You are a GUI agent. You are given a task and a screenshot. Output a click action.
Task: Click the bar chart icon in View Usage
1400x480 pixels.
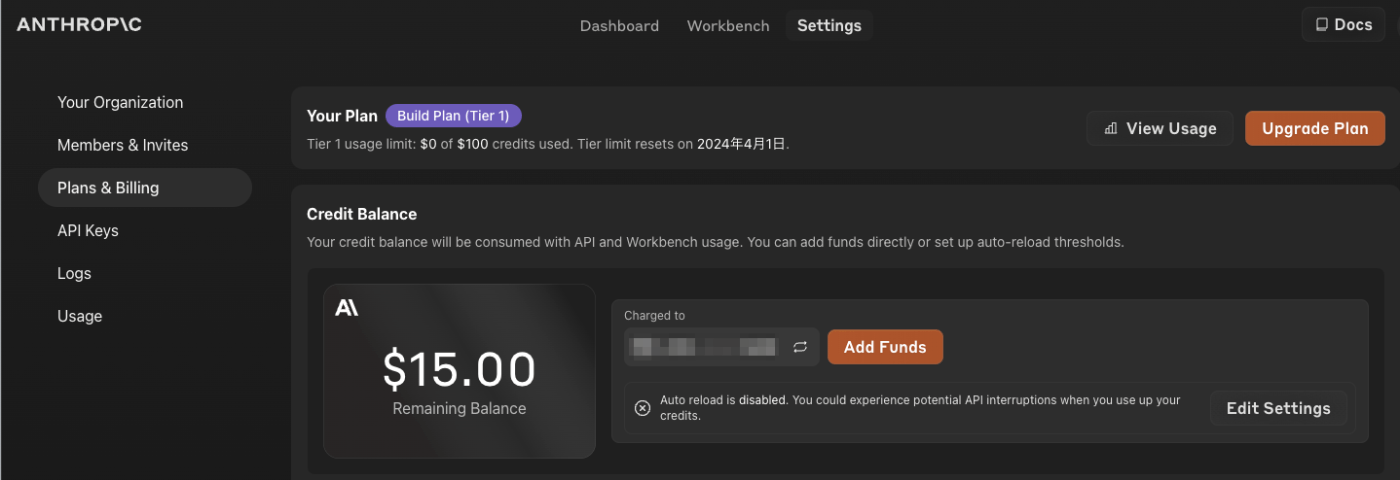[1110, 128]
